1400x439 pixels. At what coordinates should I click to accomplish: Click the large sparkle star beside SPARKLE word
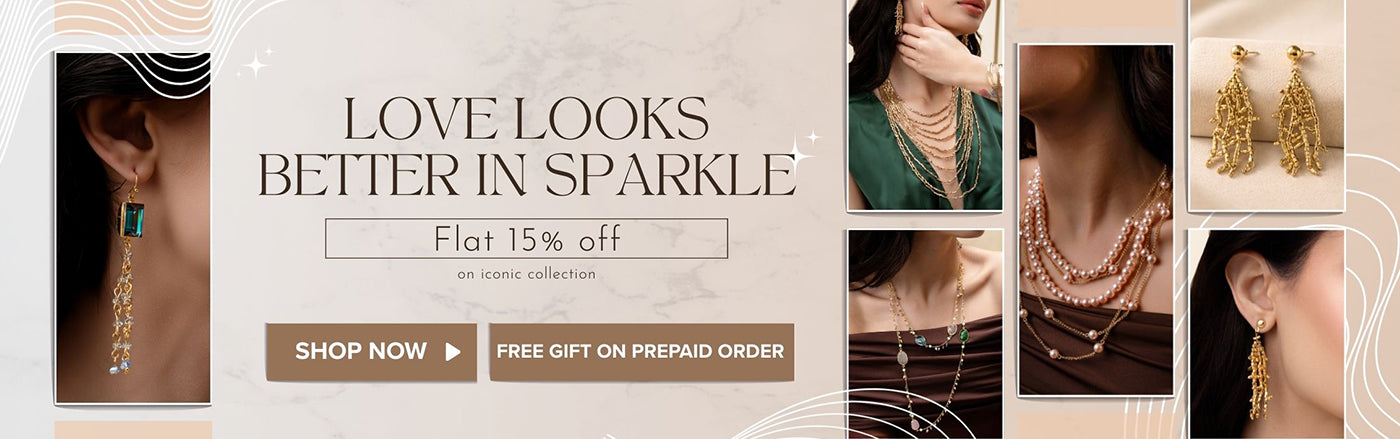(x=797, y=153)
